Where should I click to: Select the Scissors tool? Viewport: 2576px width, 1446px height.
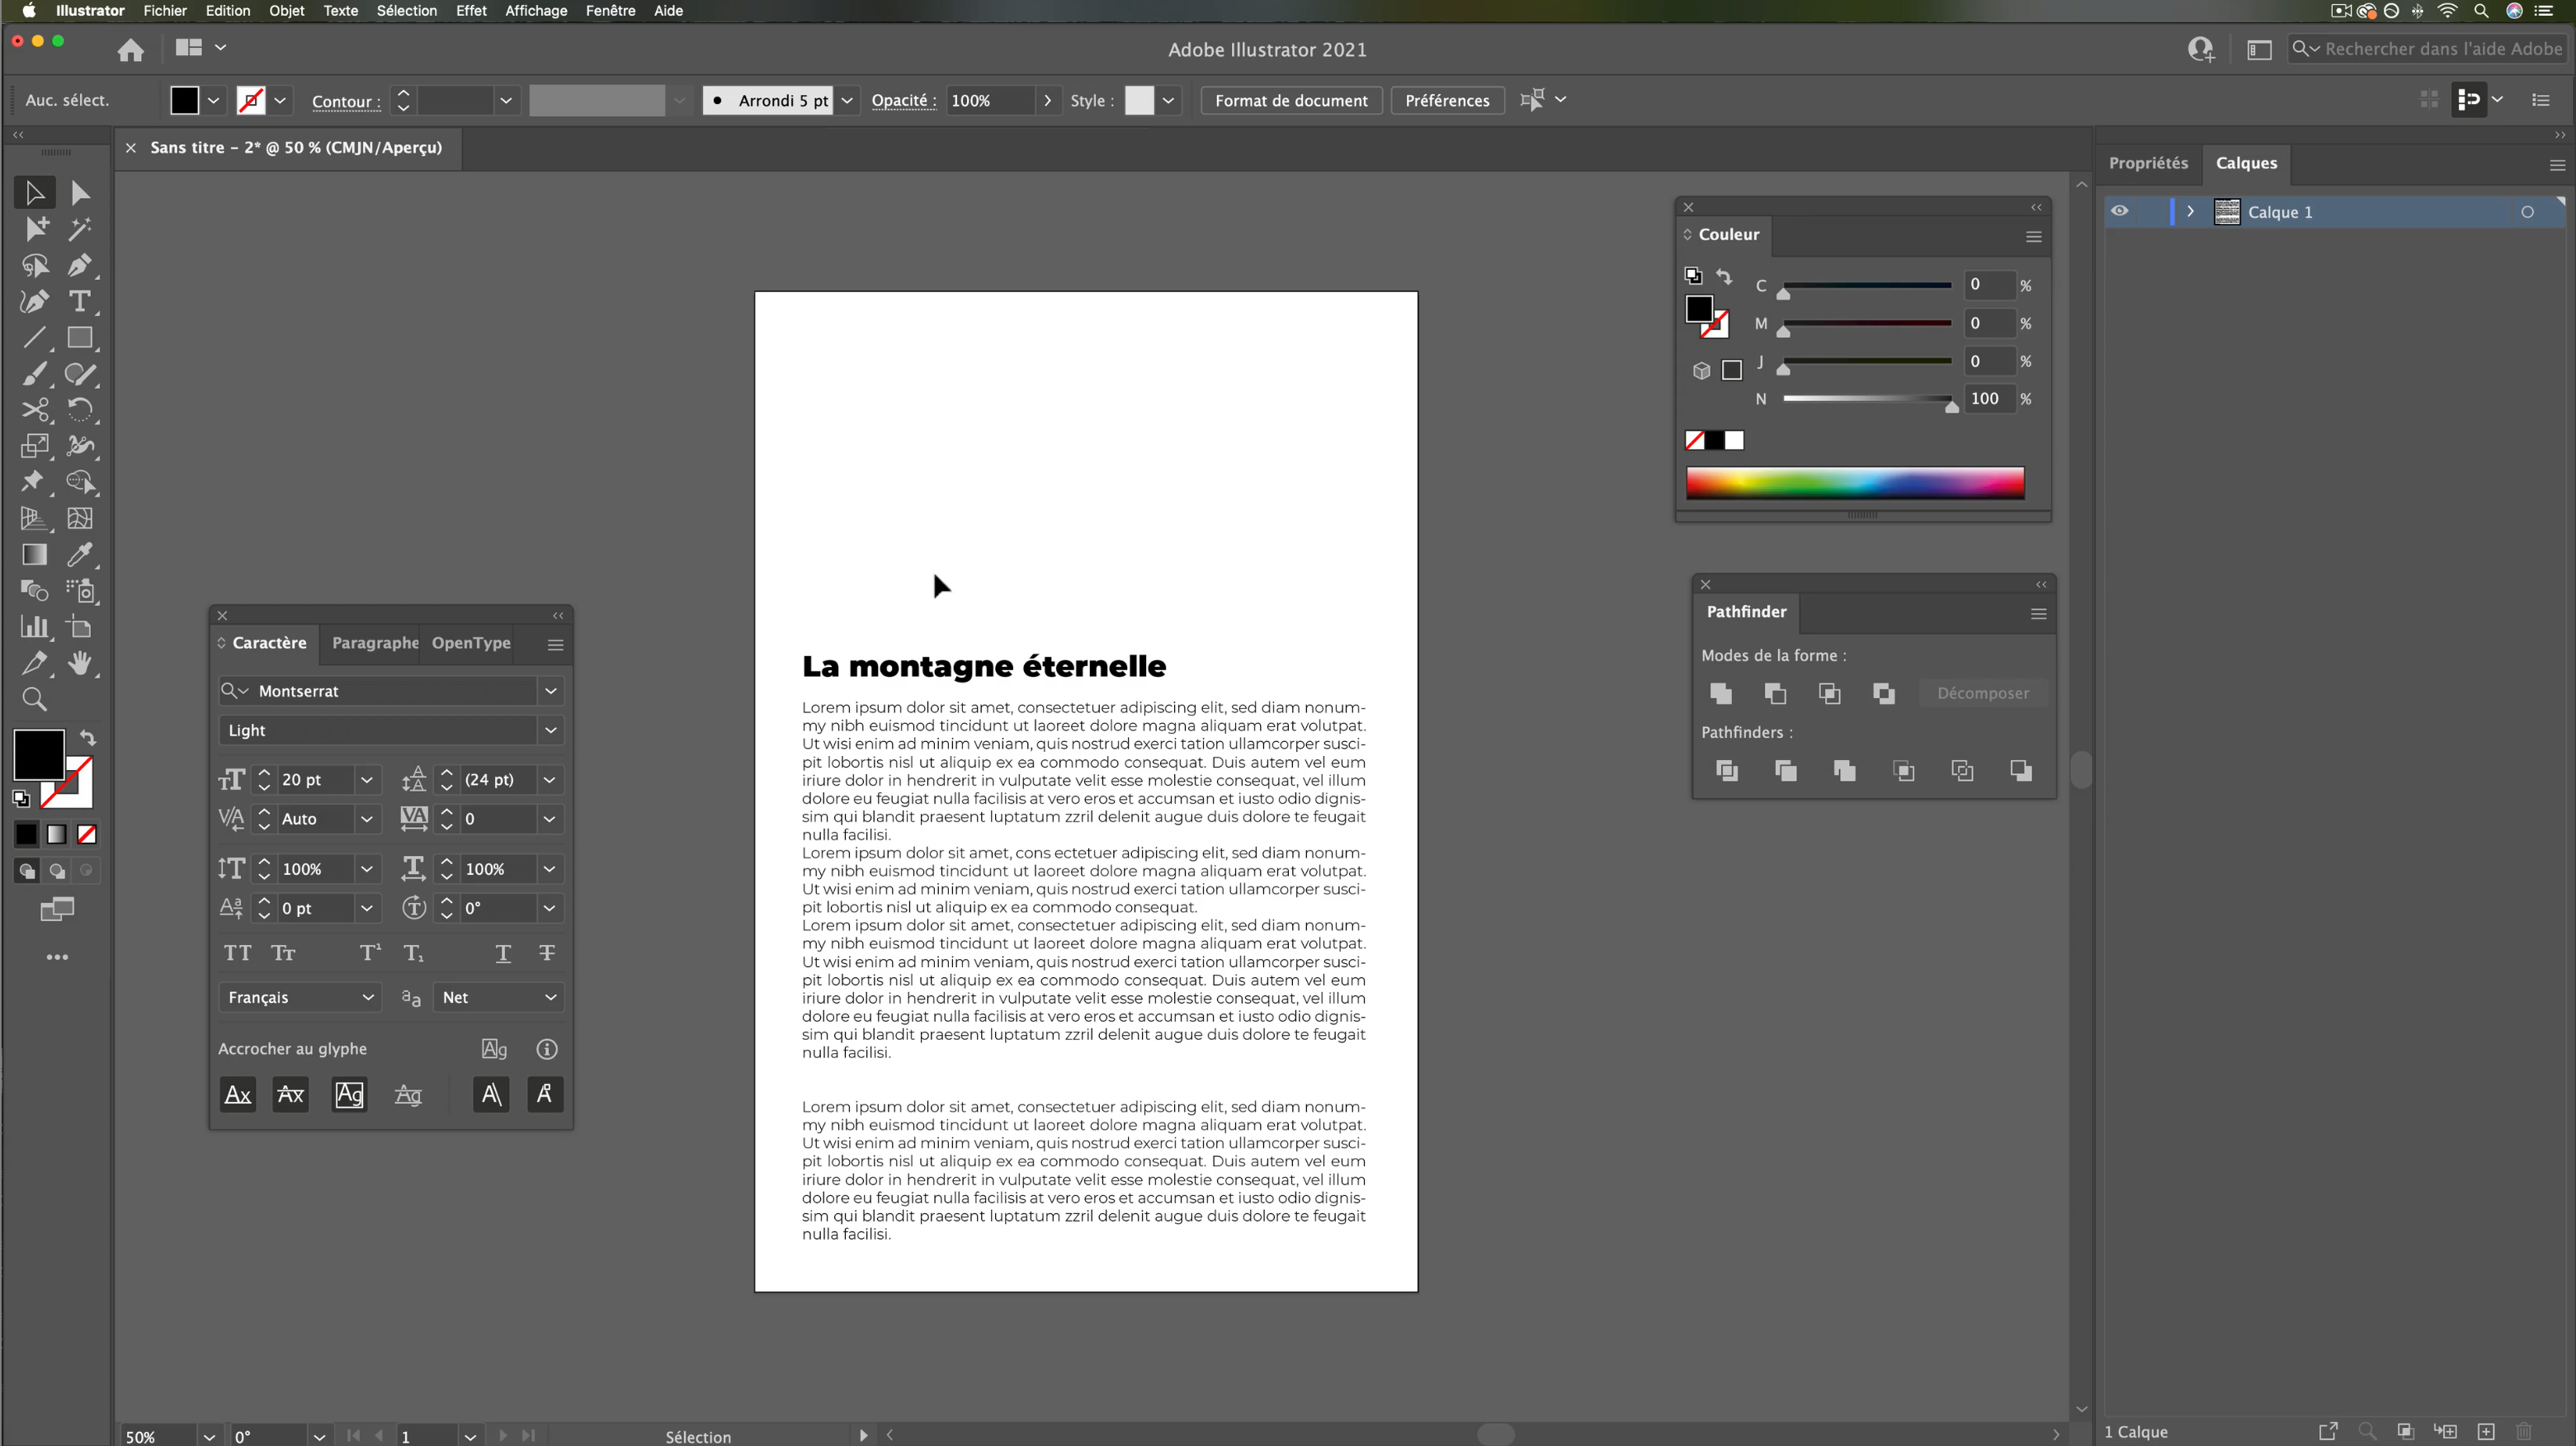pyautogui.click(x=35, y=410)
